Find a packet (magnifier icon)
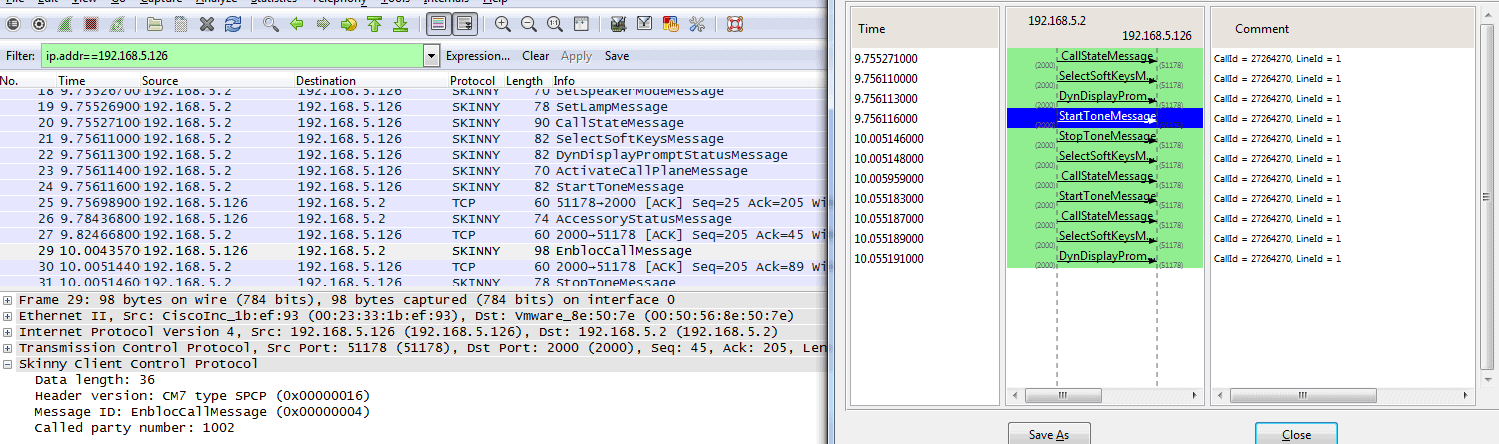The width and height of the screenshot is (1499, 444). (271, 23)
